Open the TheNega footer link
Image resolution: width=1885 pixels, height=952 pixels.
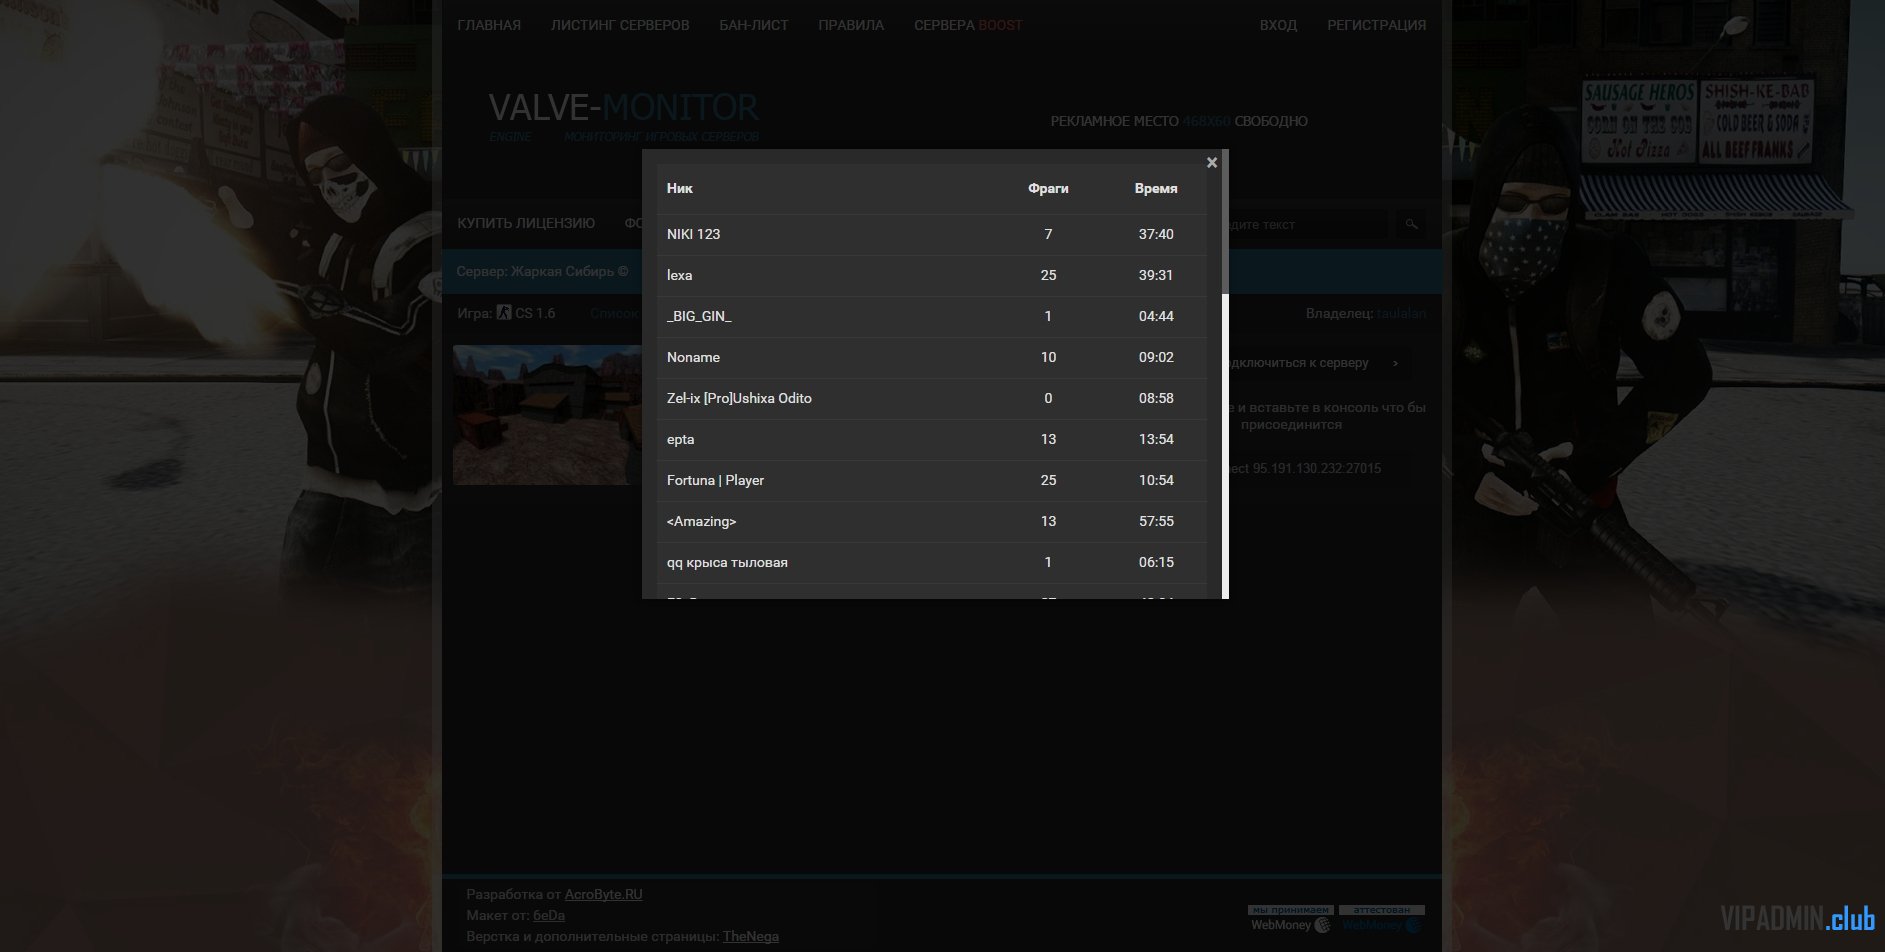click(x=751, y=936)
